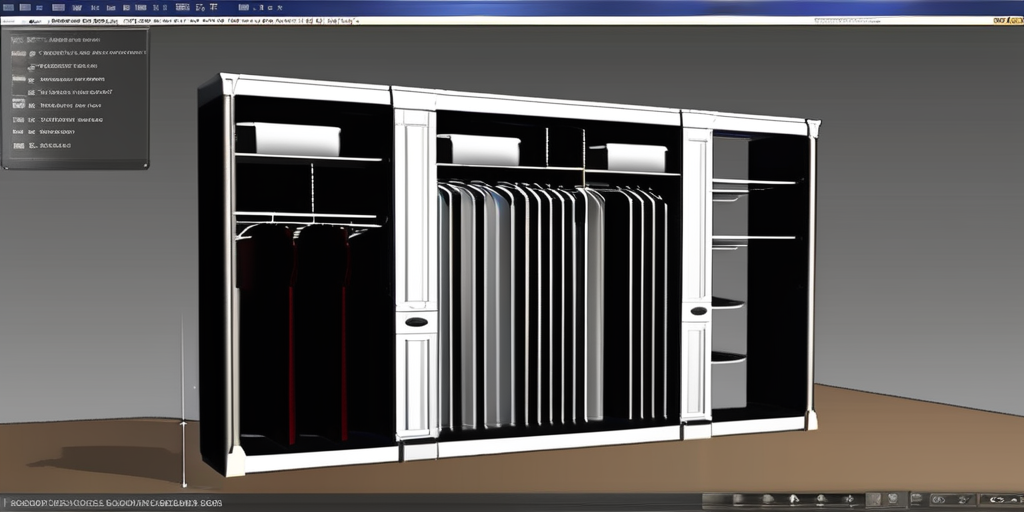The width and height of the screenshot is (1024, 512).
Task: Select the highlighted icon in the bottom-right toolbar
Action: click(873, 499)
